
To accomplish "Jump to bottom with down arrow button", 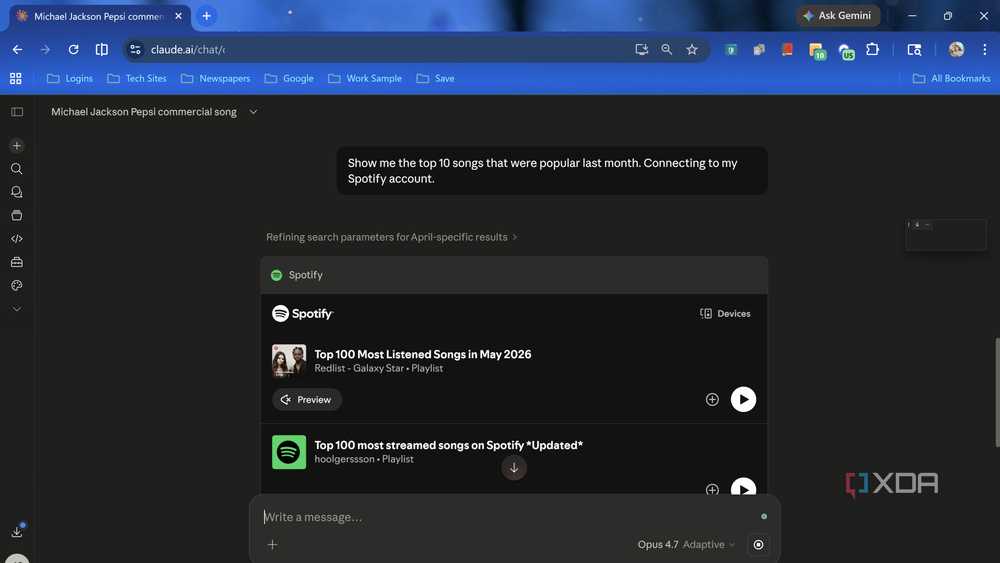I will point(513,468).
